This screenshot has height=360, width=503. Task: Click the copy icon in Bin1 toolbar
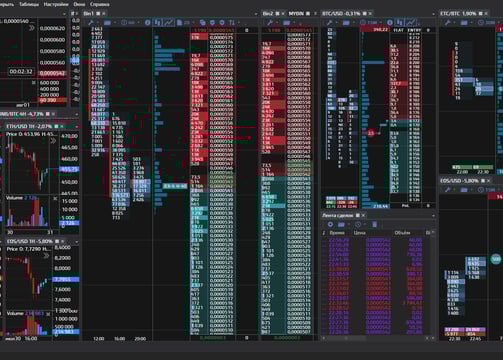pyautogui.click(x=202, y=22)
